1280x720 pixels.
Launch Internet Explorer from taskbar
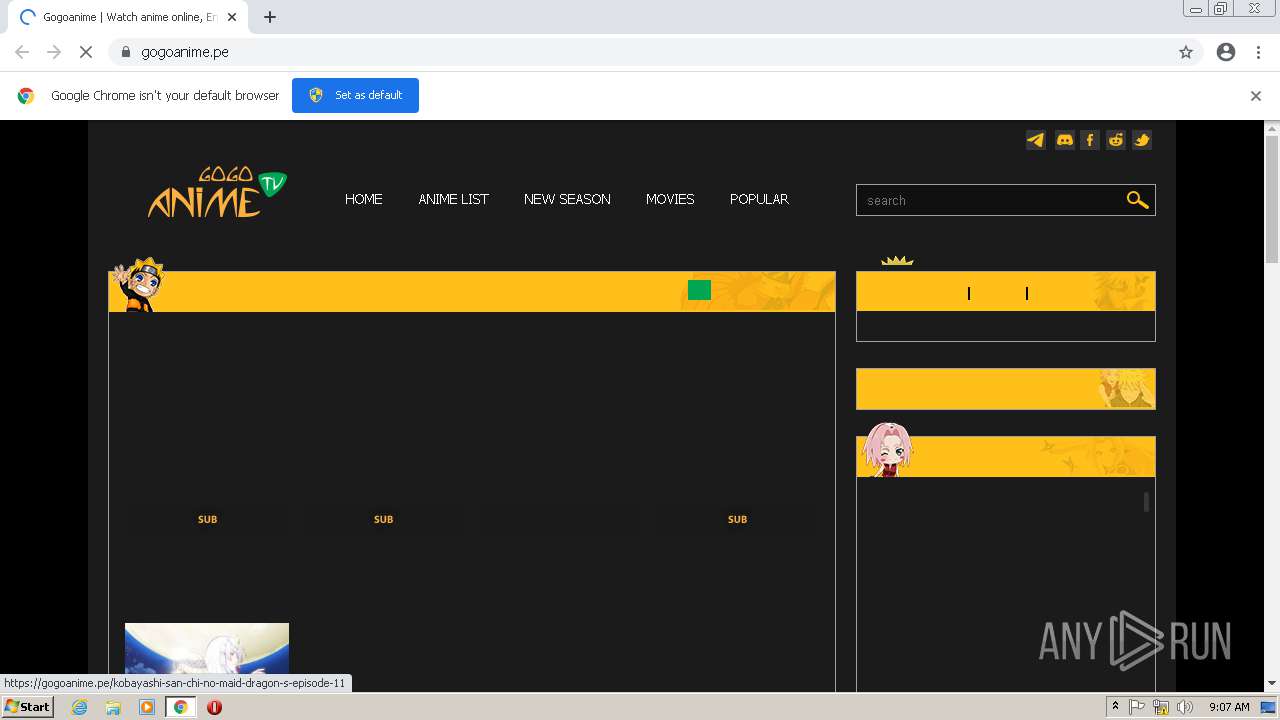pyautogui.click(x=79, y=707)
